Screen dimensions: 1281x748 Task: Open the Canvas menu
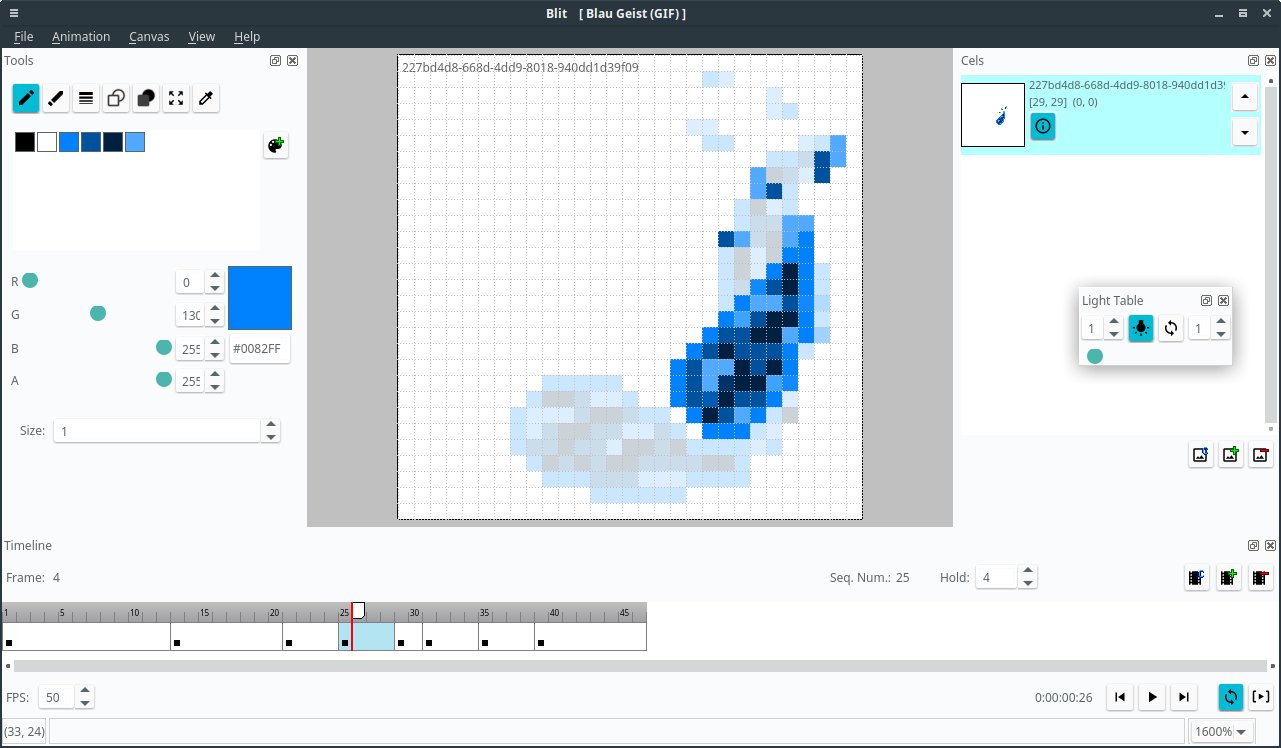coord(149,36)
